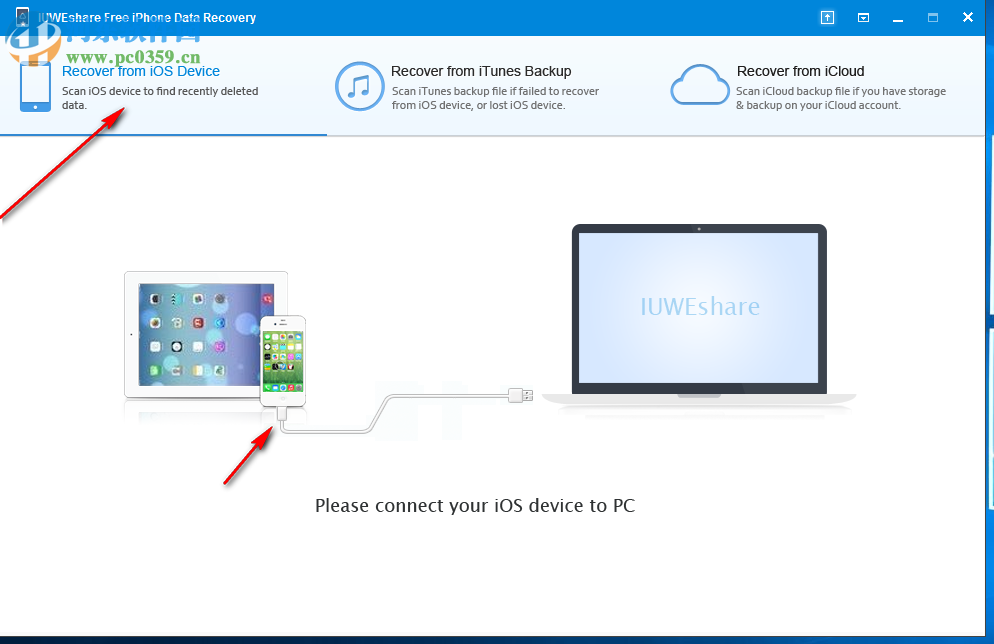Screen dimensions: 994x644
Task: Click text reading Please connect your iOS device
Action: pyautogui.click(x=475, y=506)
